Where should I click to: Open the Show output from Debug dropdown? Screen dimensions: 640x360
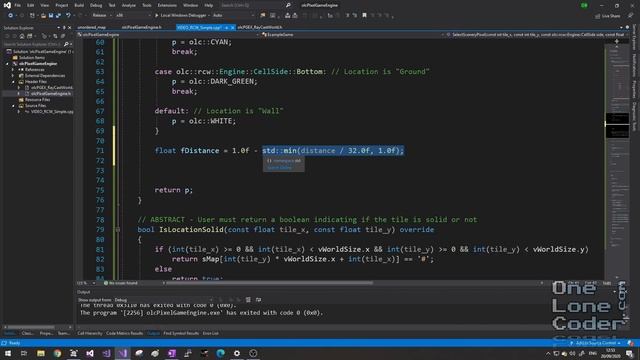(x=163, y=300)
